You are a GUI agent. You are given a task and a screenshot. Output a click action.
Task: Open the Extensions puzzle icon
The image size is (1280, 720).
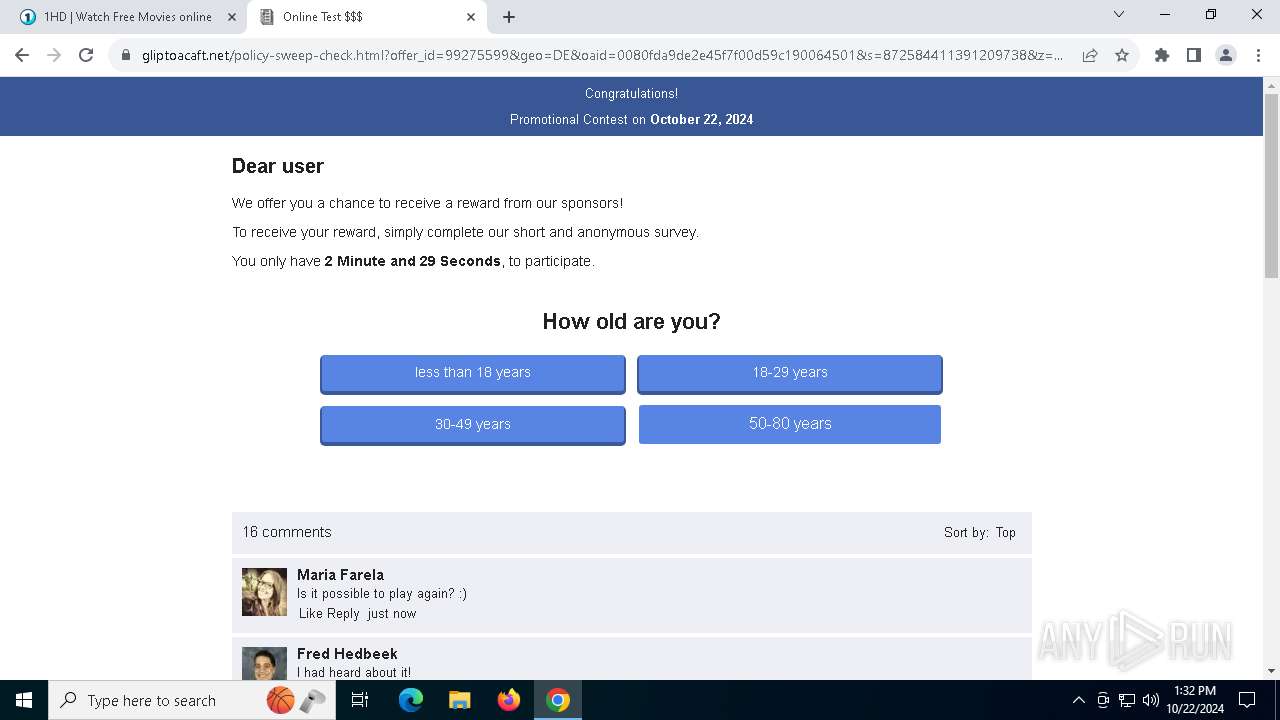1162,55
